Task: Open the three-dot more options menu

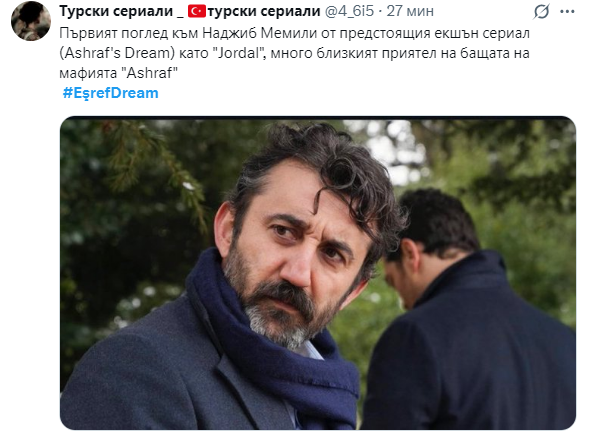Action: [567, 12]
